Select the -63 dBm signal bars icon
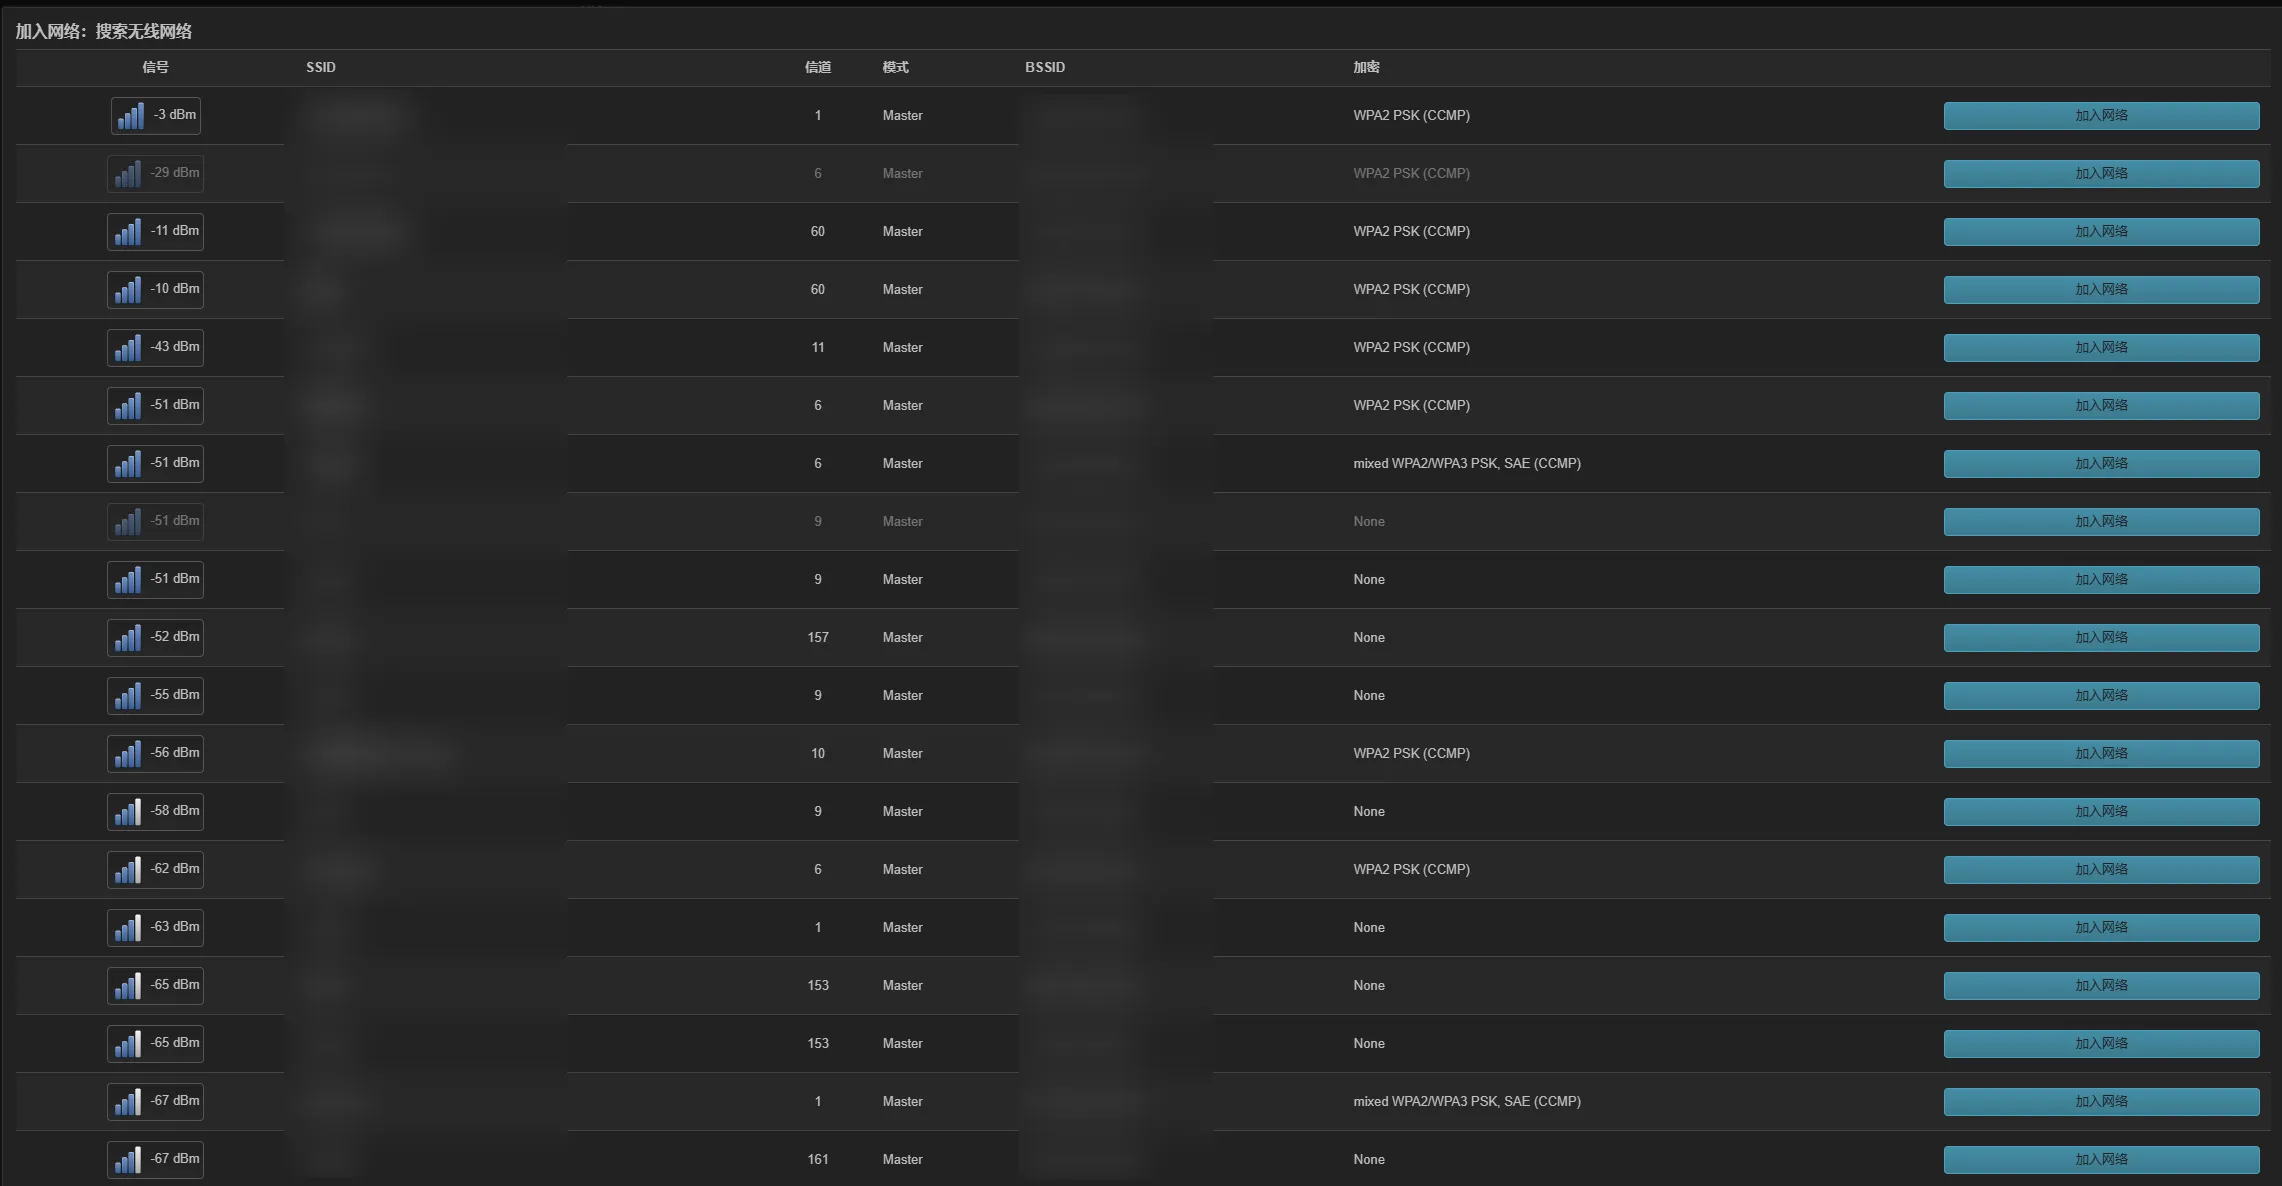This screenshot has height=1186, width=2282. coord(127,928)
